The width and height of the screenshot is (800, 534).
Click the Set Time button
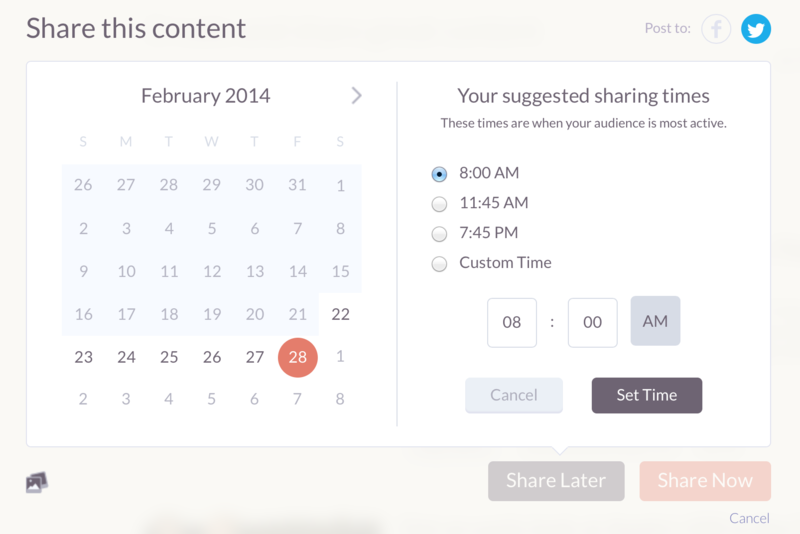click(x=647, y=395)
